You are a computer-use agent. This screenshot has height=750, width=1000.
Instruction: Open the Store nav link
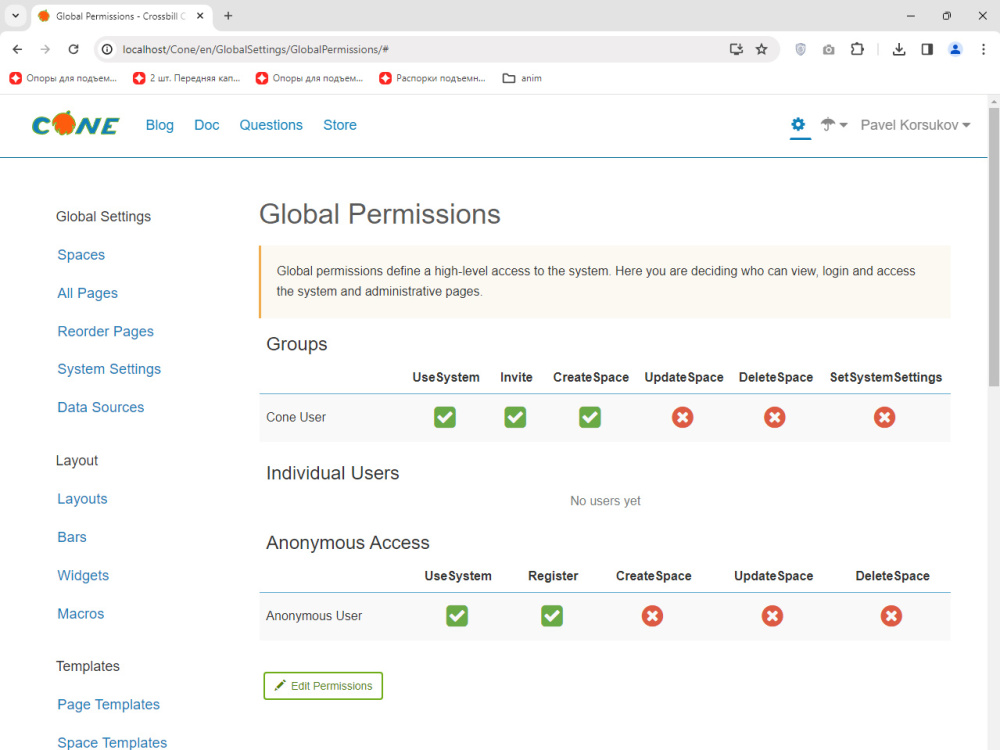[340, 125]
